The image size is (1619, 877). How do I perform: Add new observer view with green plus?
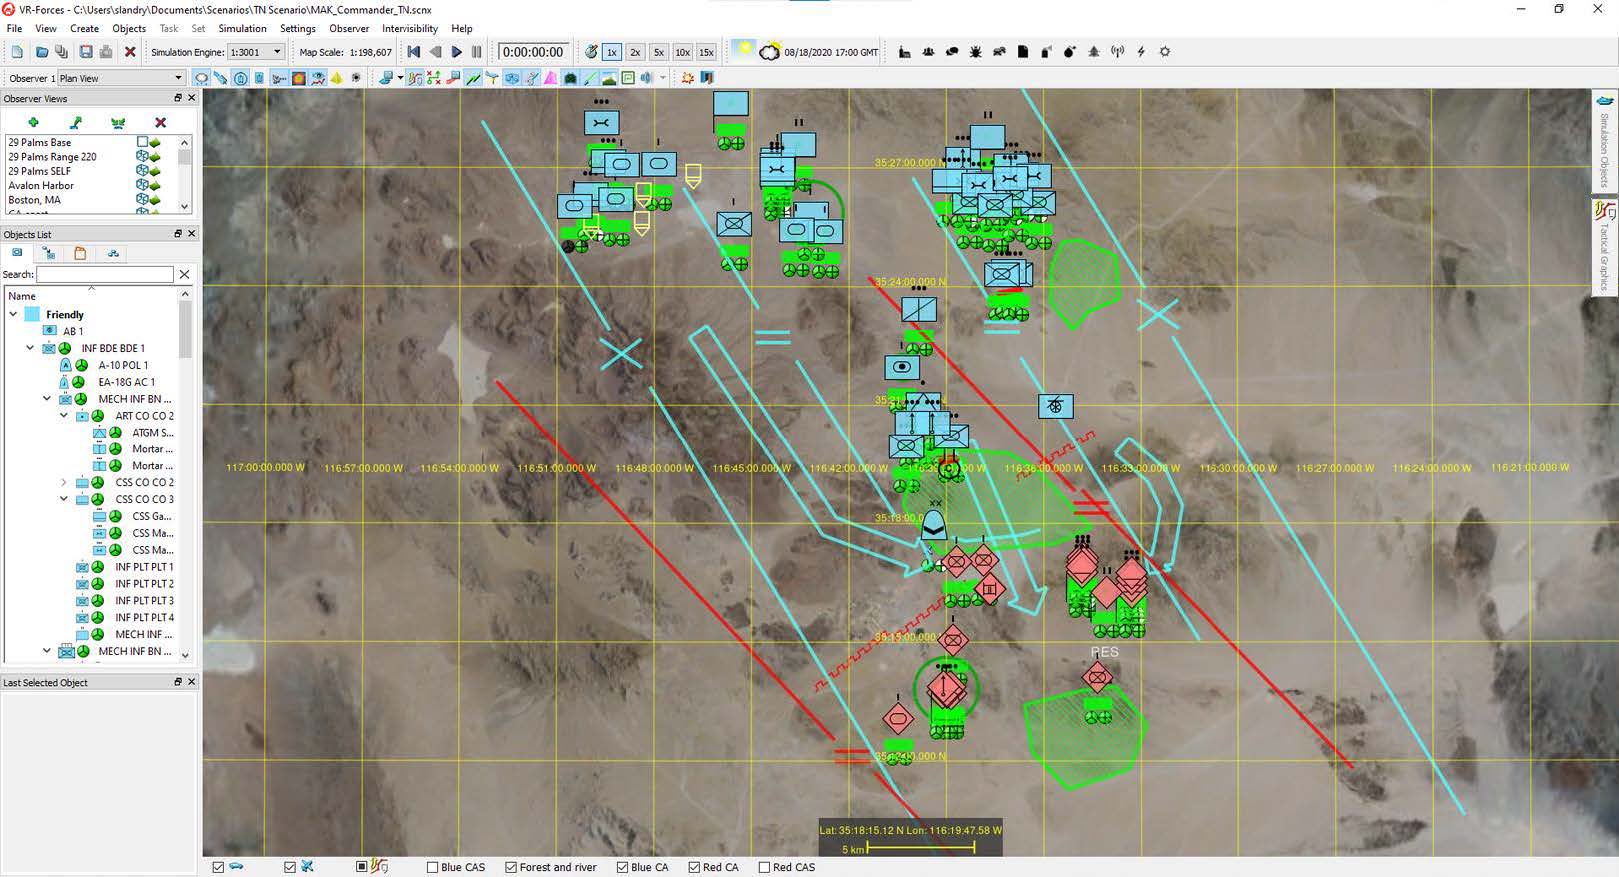(33, 122)
